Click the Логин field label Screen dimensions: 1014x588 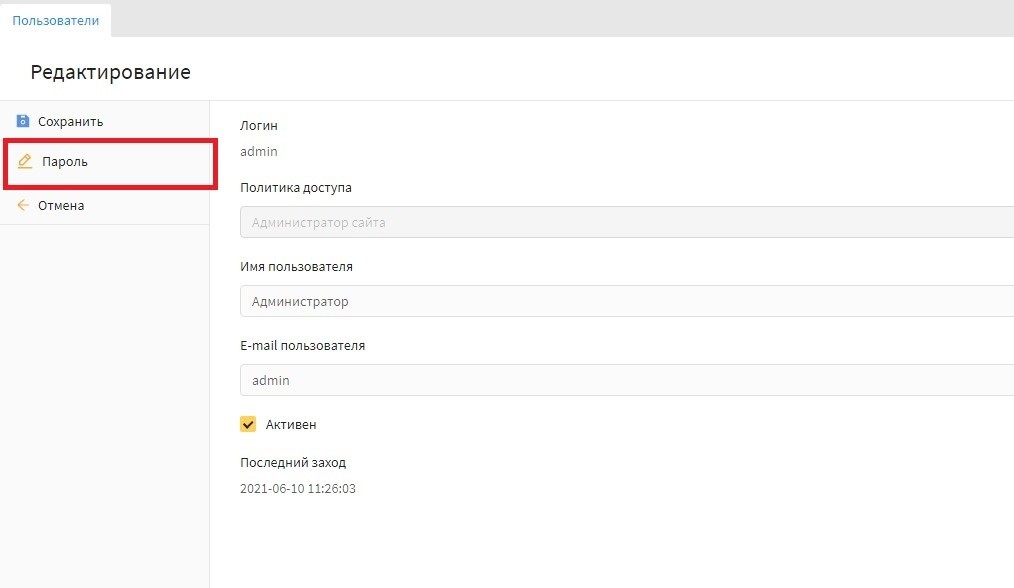tap(259, 126)
